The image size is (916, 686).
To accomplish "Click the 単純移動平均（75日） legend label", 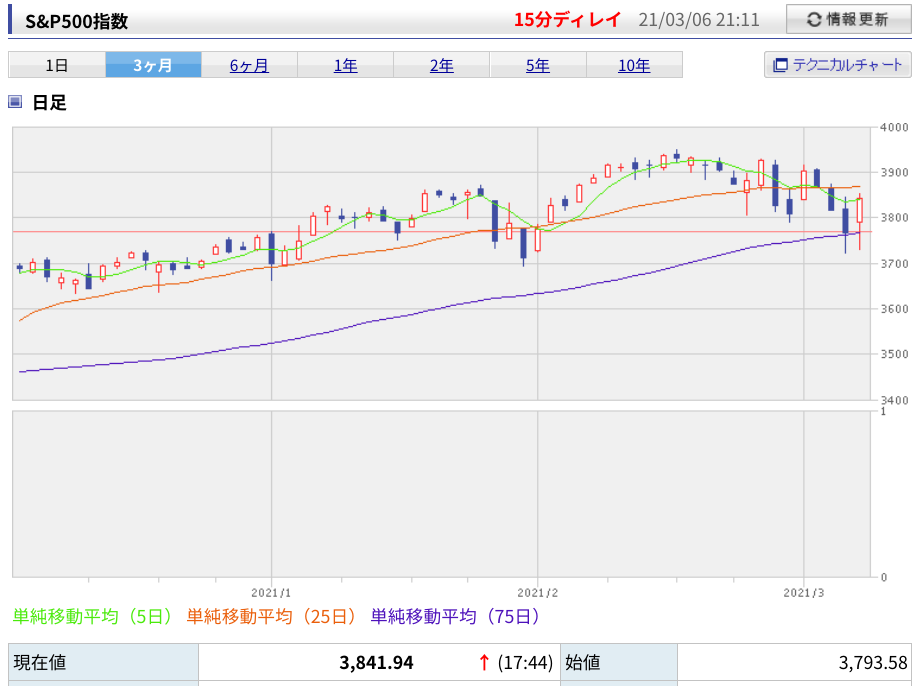I will pyautogui.click(x=454, y=616).
